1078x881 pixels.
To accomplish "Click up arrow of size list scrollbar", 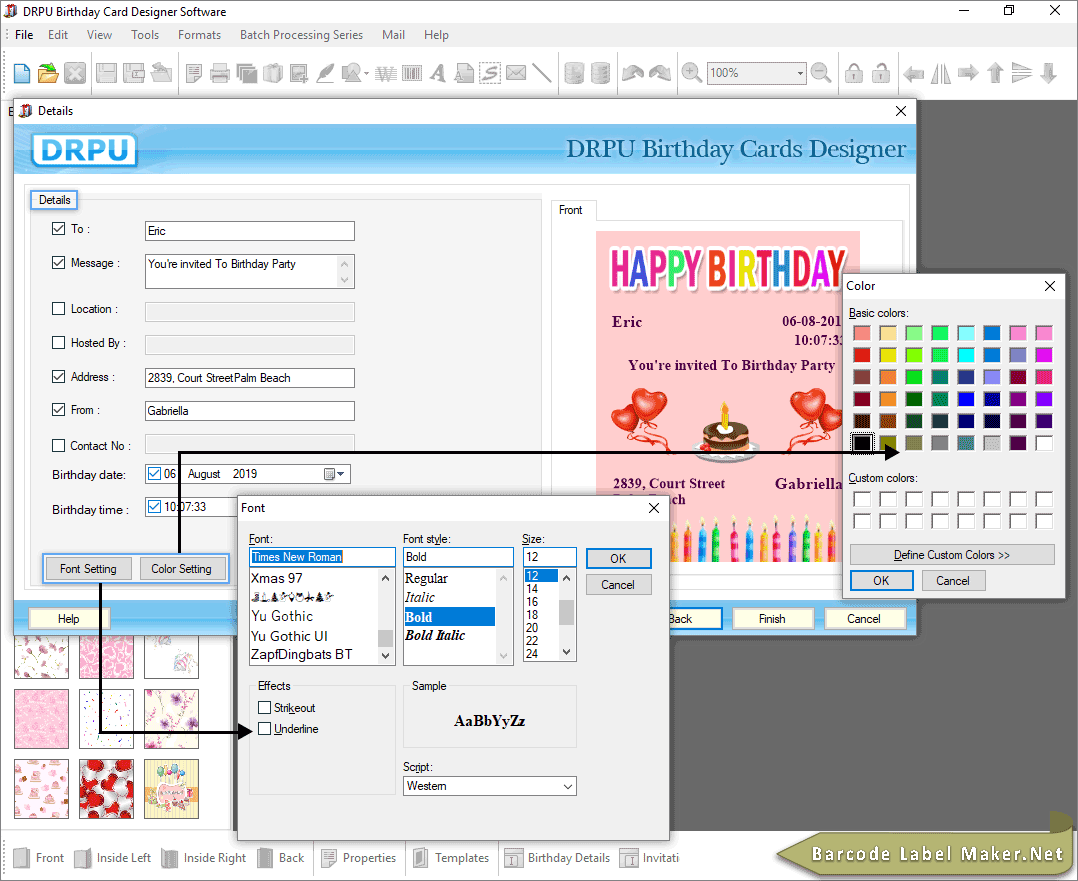I will 566,578.
